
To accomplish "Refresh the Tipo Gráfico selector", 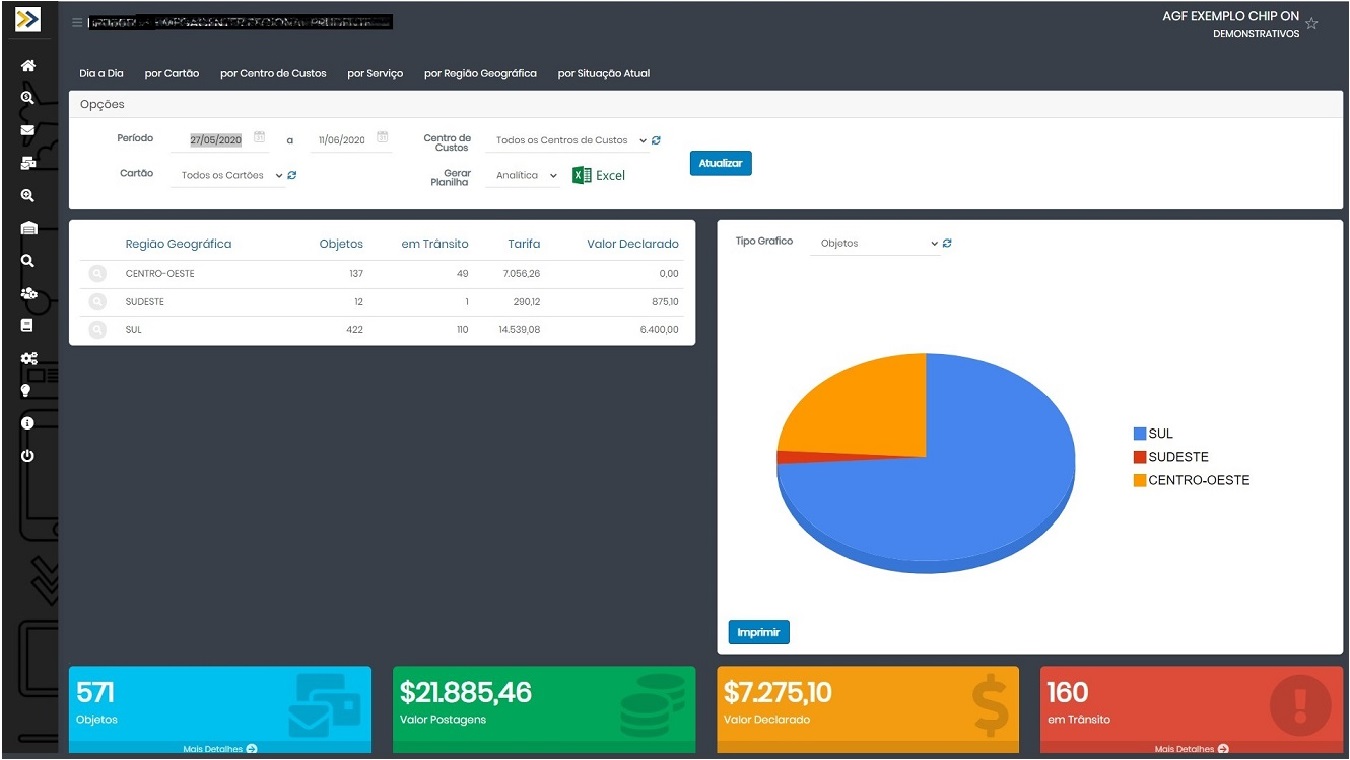I will pos(947,243).
